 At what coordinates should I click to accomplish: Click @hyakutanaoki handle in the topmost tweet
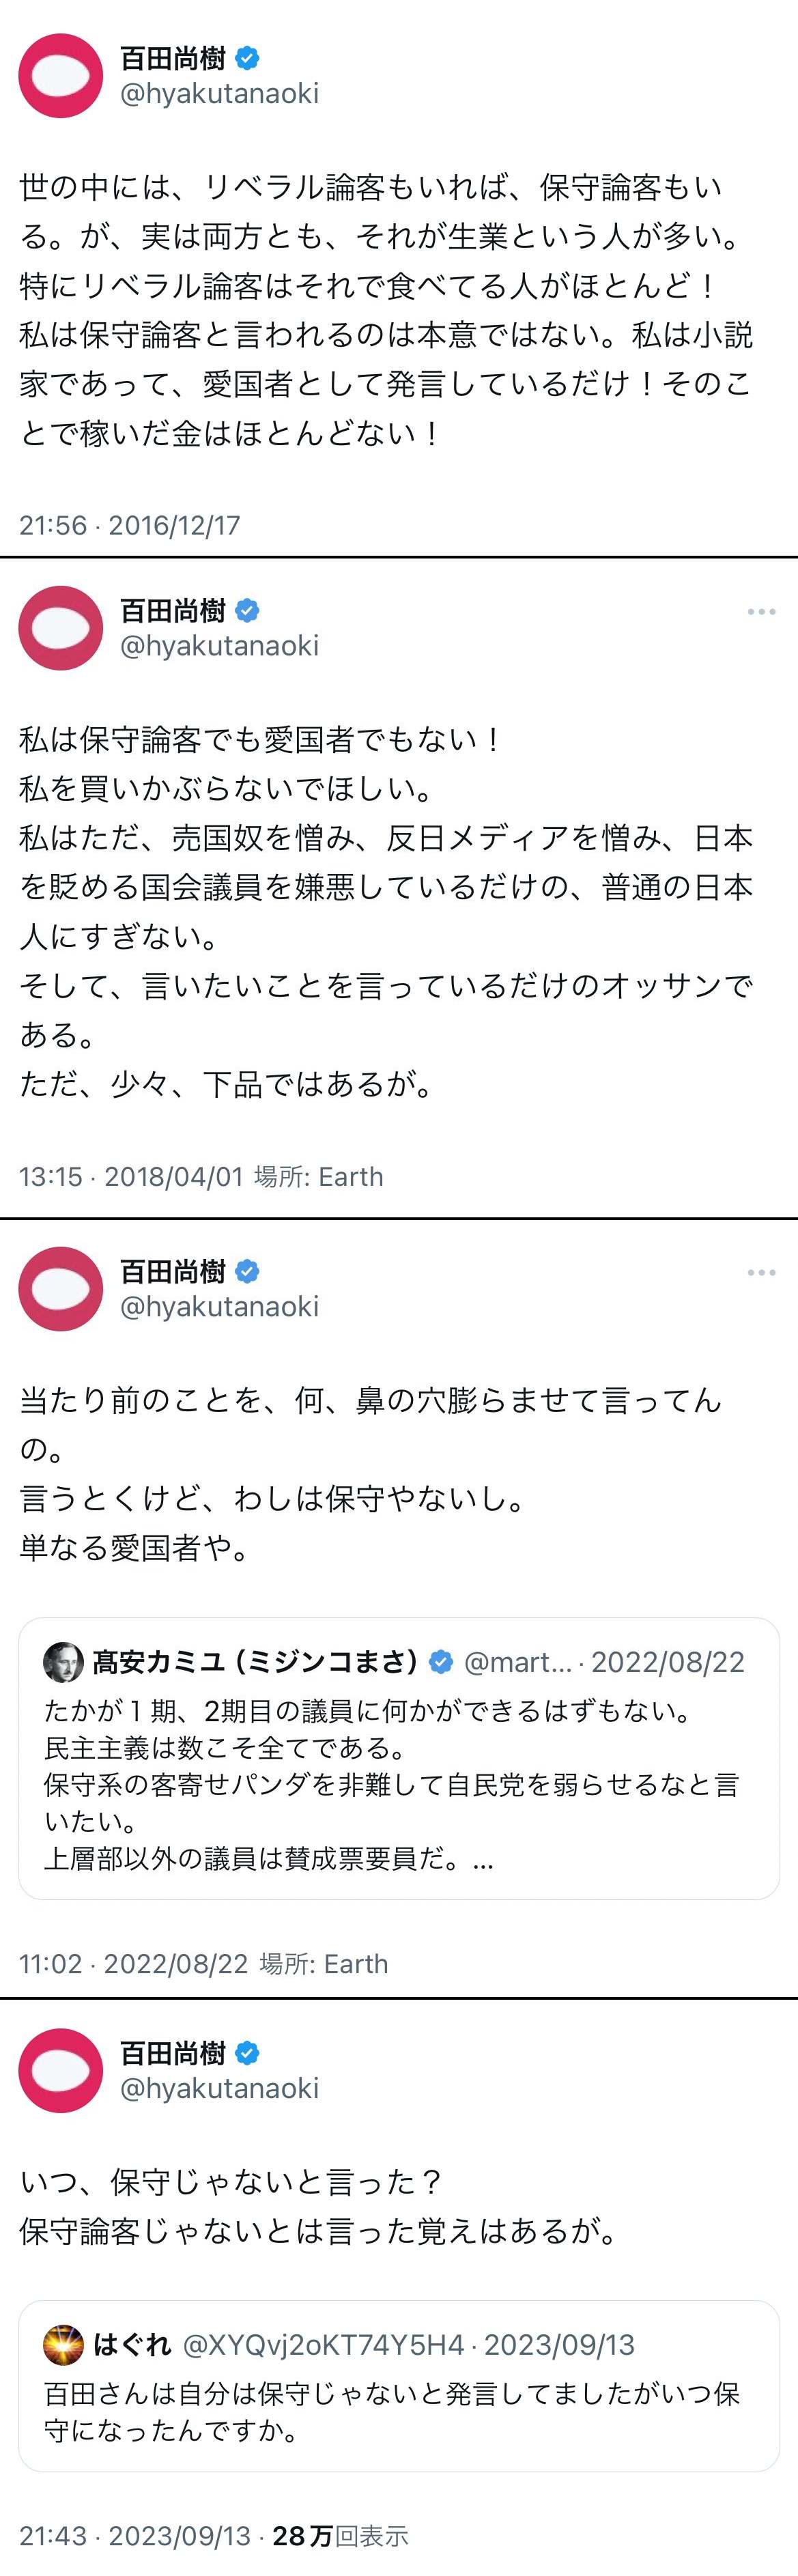point(219,94)
